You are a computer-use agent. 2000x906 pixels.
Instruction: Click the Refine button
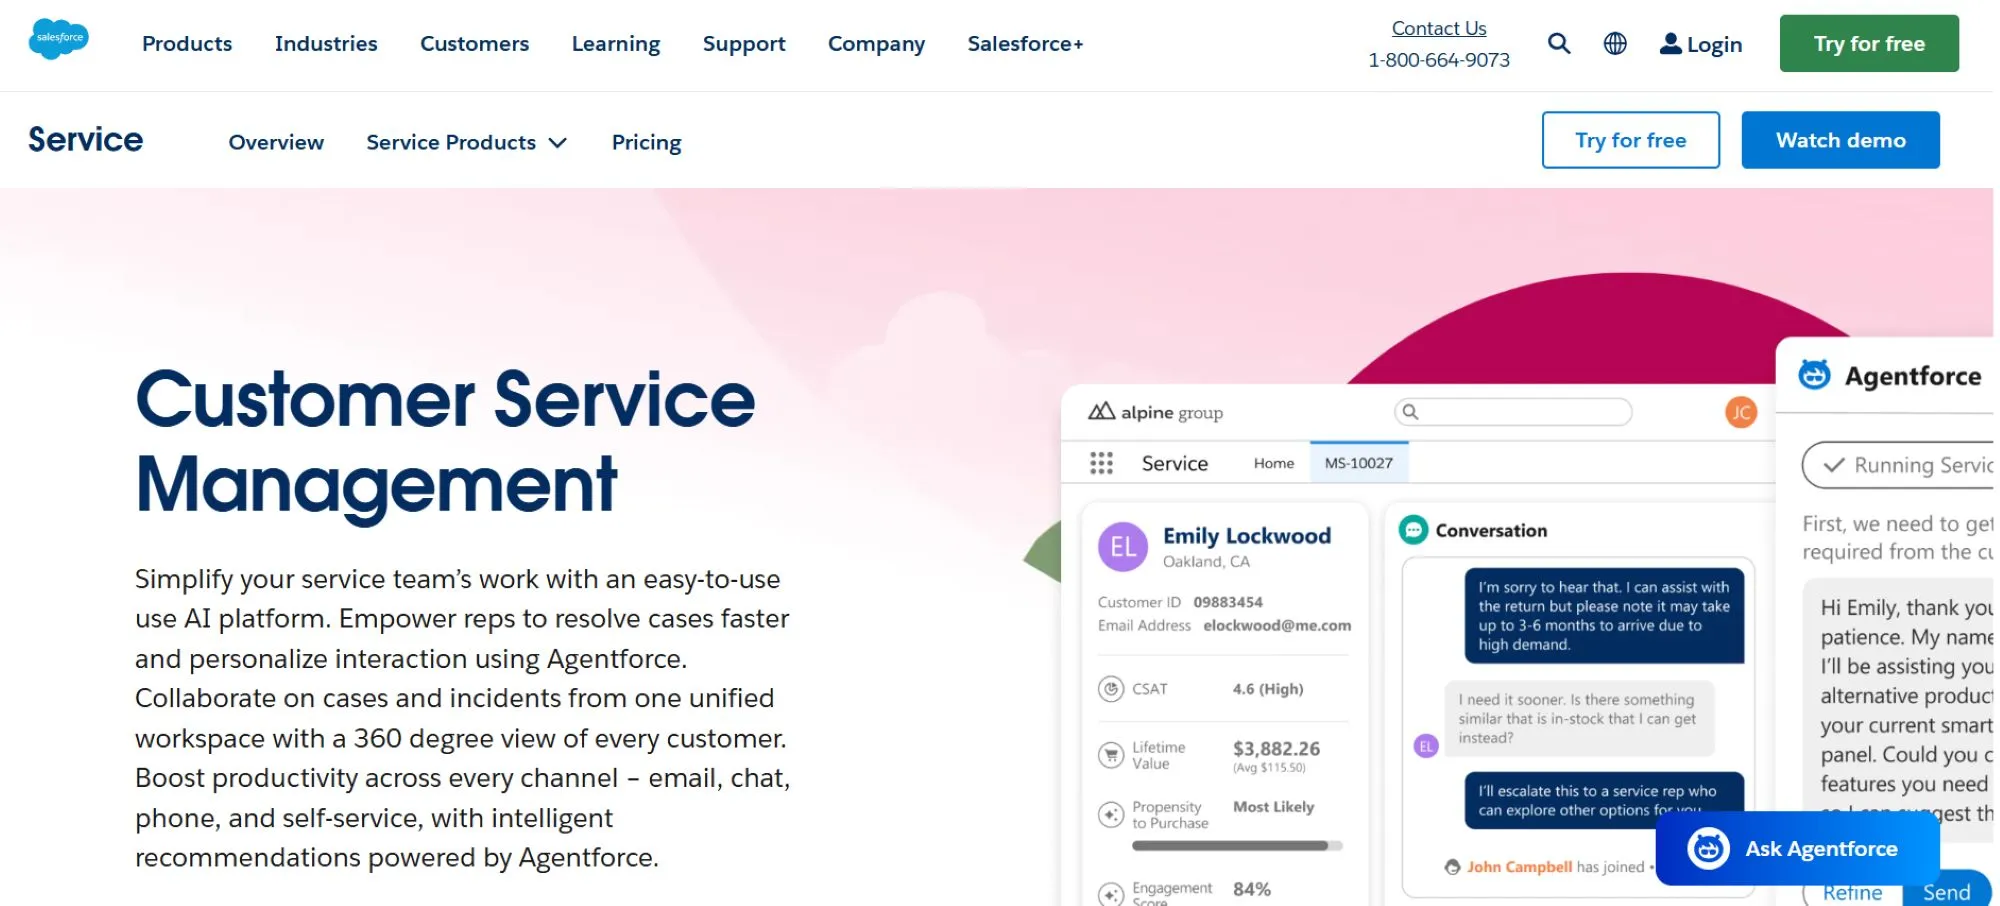tap(1852, 892)
